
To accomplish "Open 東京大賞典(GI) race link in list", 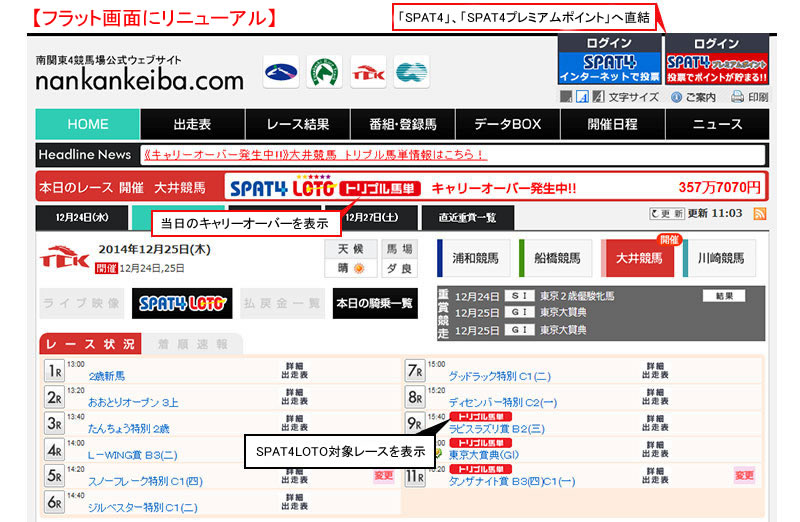I will [x=484, y=455].
